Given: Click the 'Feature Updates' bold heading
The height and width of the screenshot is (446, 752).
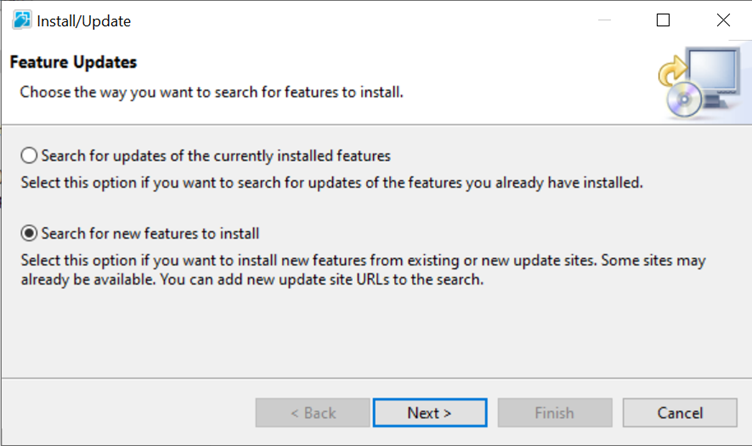Looking at the screenshot, I should (x=73, y=62).
